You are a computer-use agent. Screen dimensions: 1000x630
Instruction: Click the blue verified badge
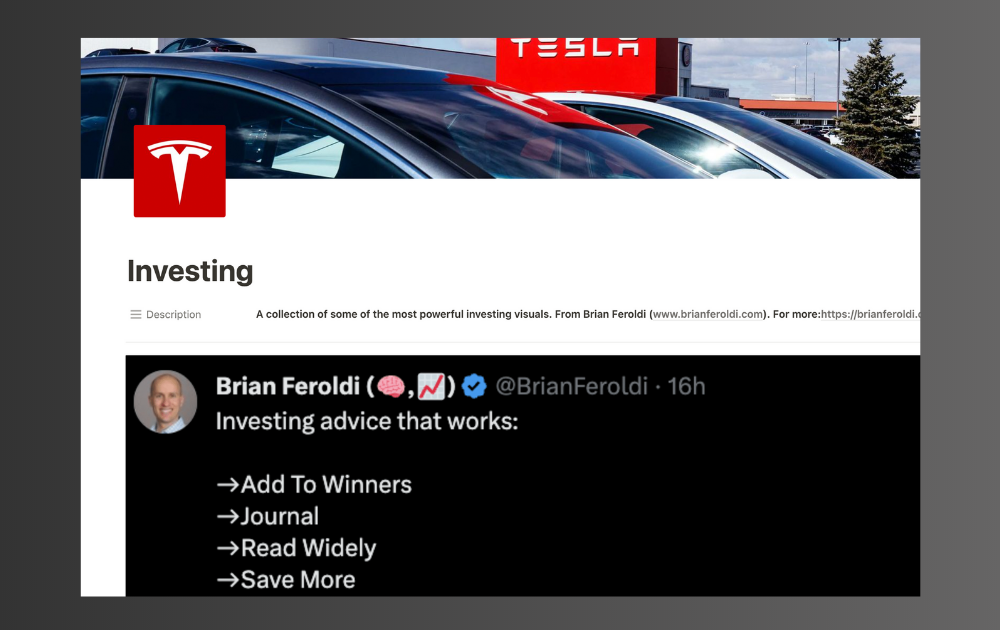[474, 386]
